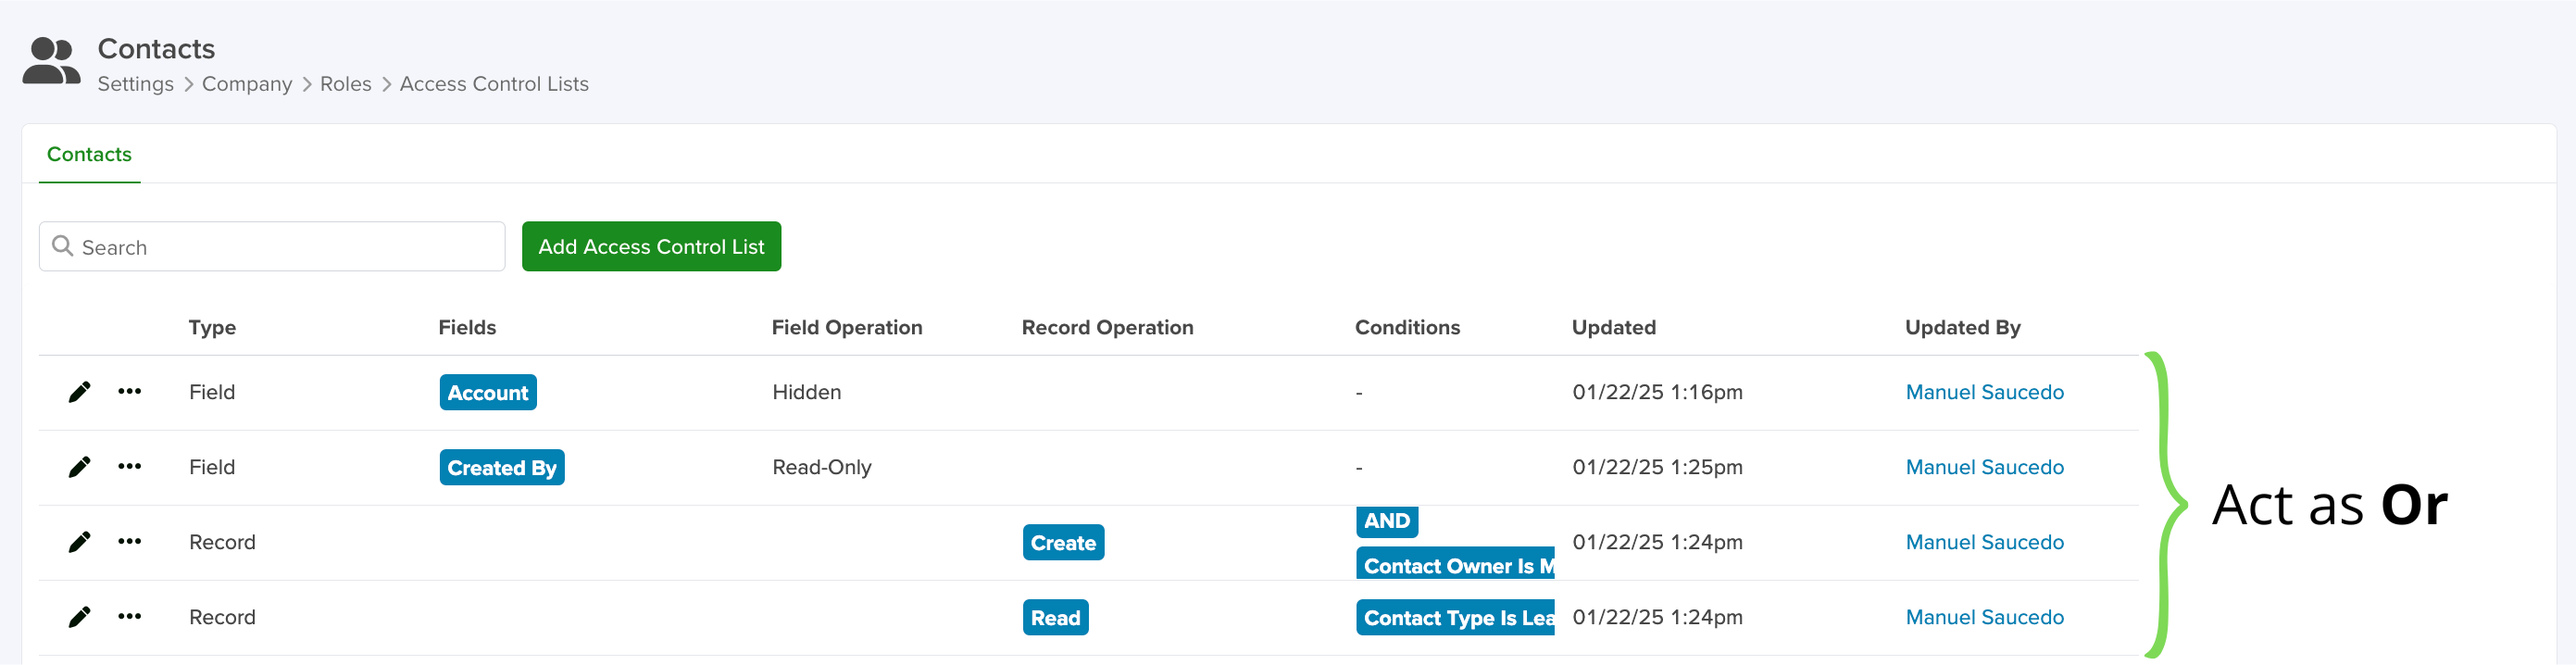
Task: Open Company breadcrumb link
Action: point(247,84)
